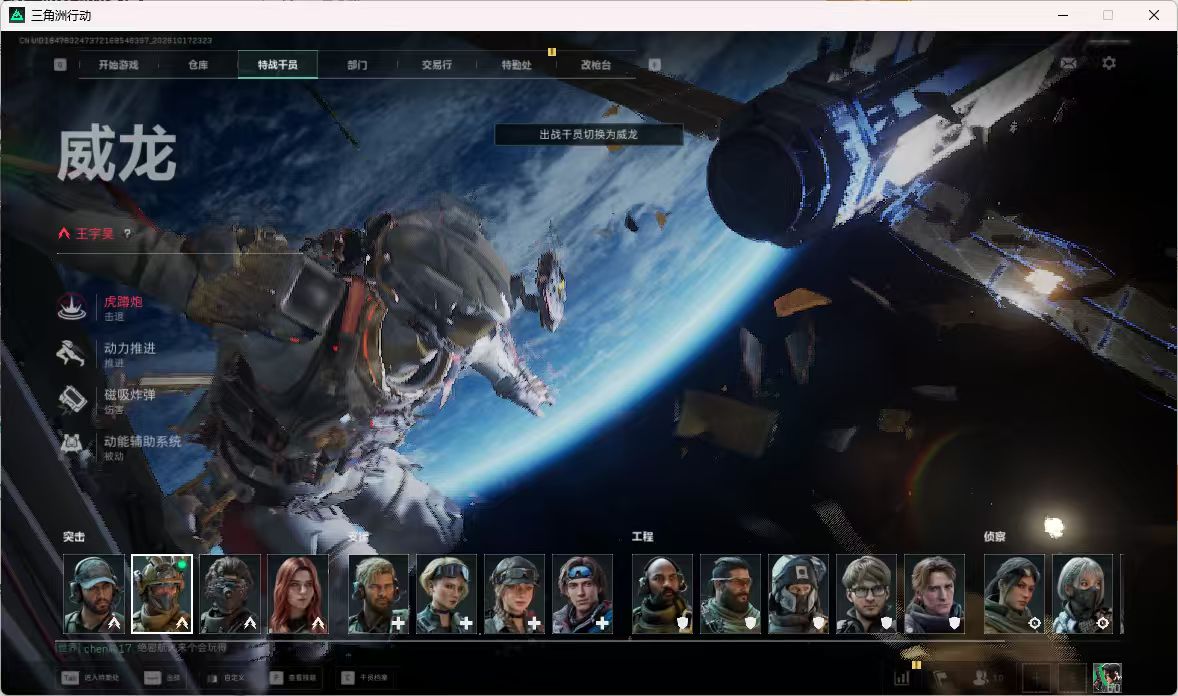This screenshot has height=696, width=1178.
Task: Select the 磁吸炸弹 skill icon
Action: click(72, 400)
